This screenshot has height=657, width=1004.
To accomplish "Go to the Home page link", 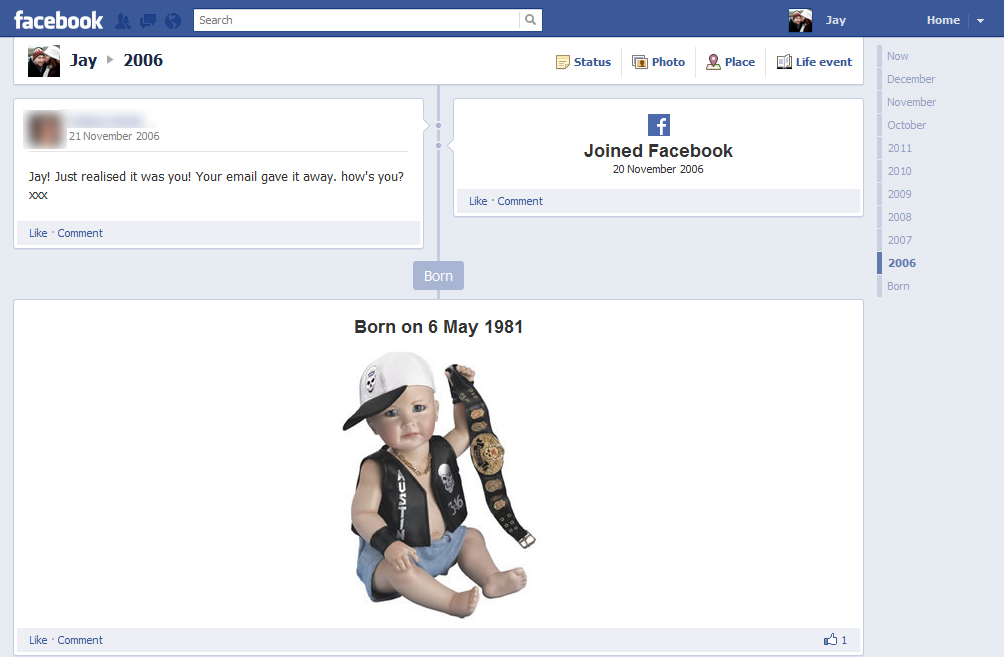I will (943, 20).
